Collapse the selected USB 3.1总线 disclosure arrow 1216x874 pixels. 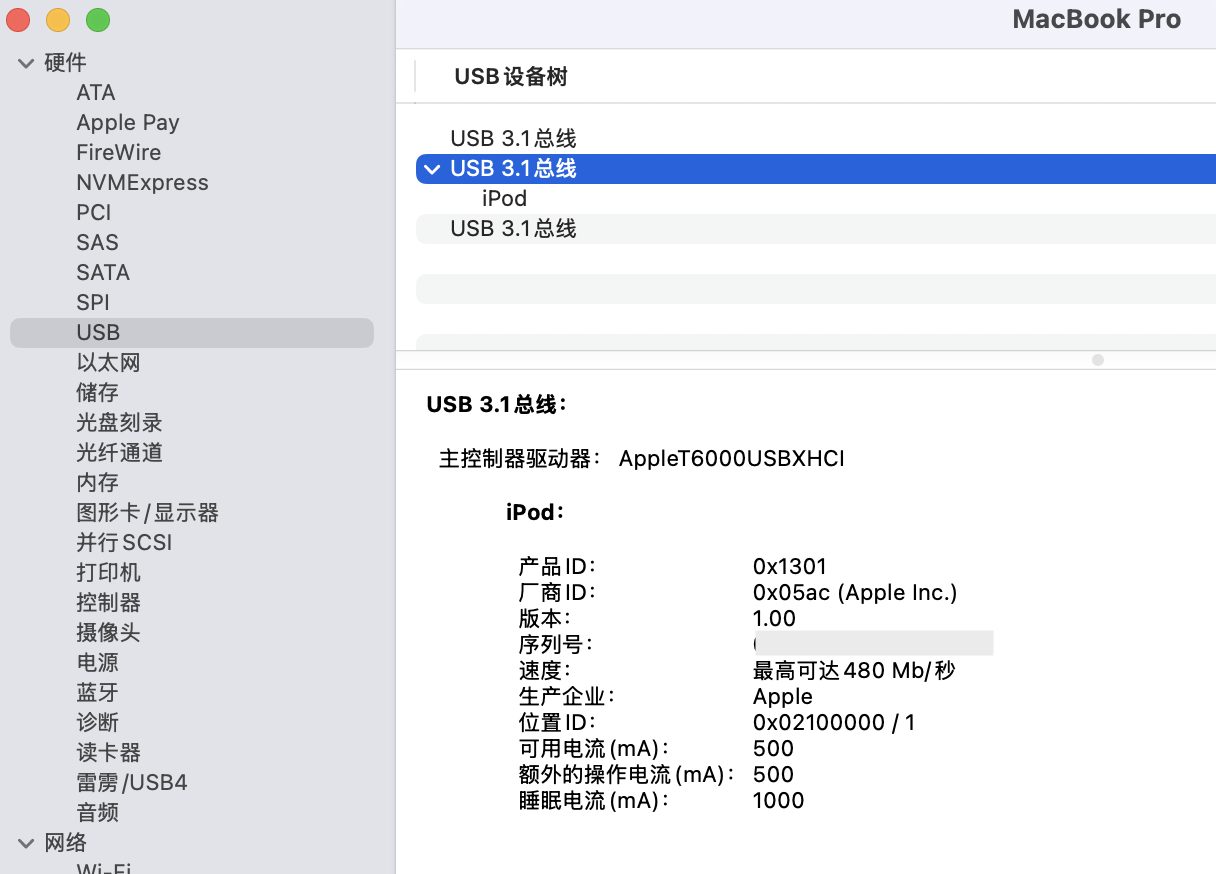(x=432, y=169)
